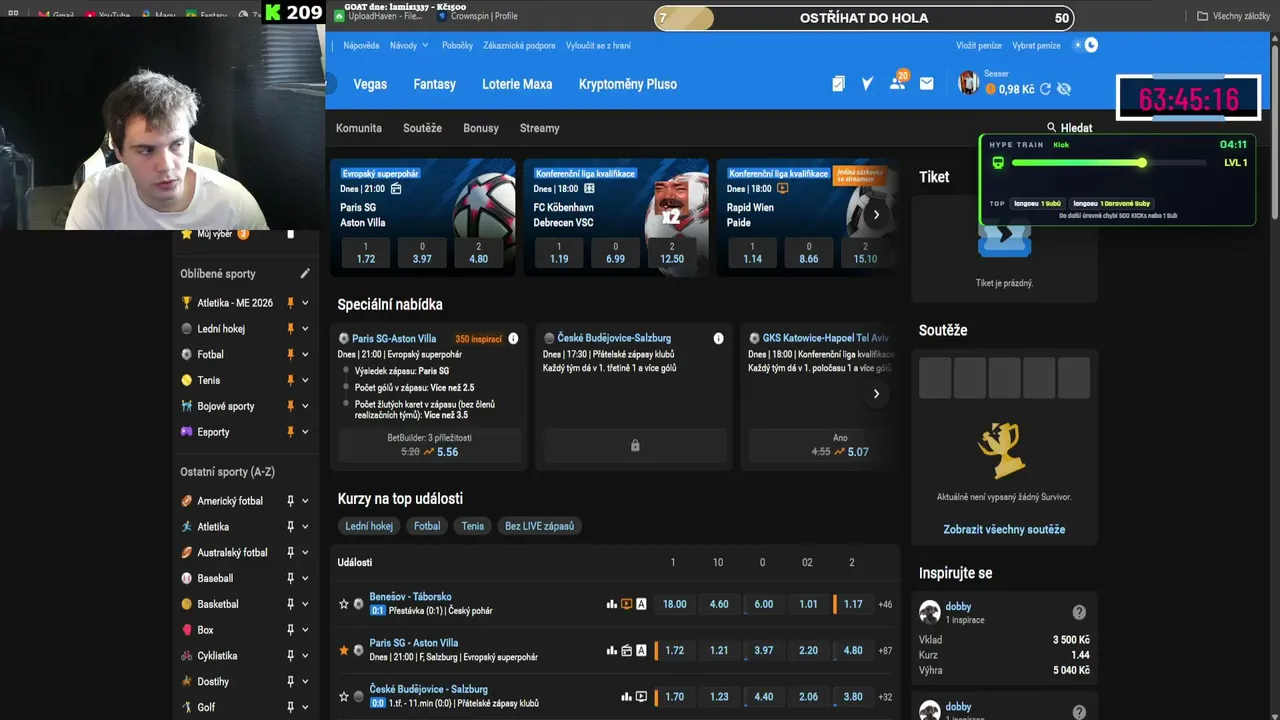
Task: Refresh the account balance
Action: (x=1045, y=89)
